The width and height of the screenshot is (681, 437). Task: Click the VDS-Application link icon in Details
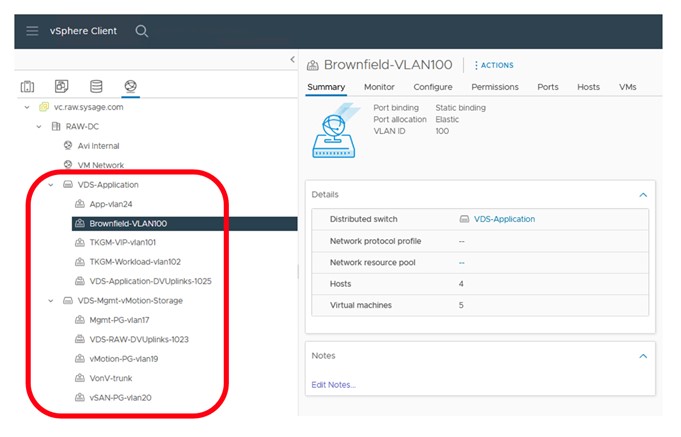(464, 218)
